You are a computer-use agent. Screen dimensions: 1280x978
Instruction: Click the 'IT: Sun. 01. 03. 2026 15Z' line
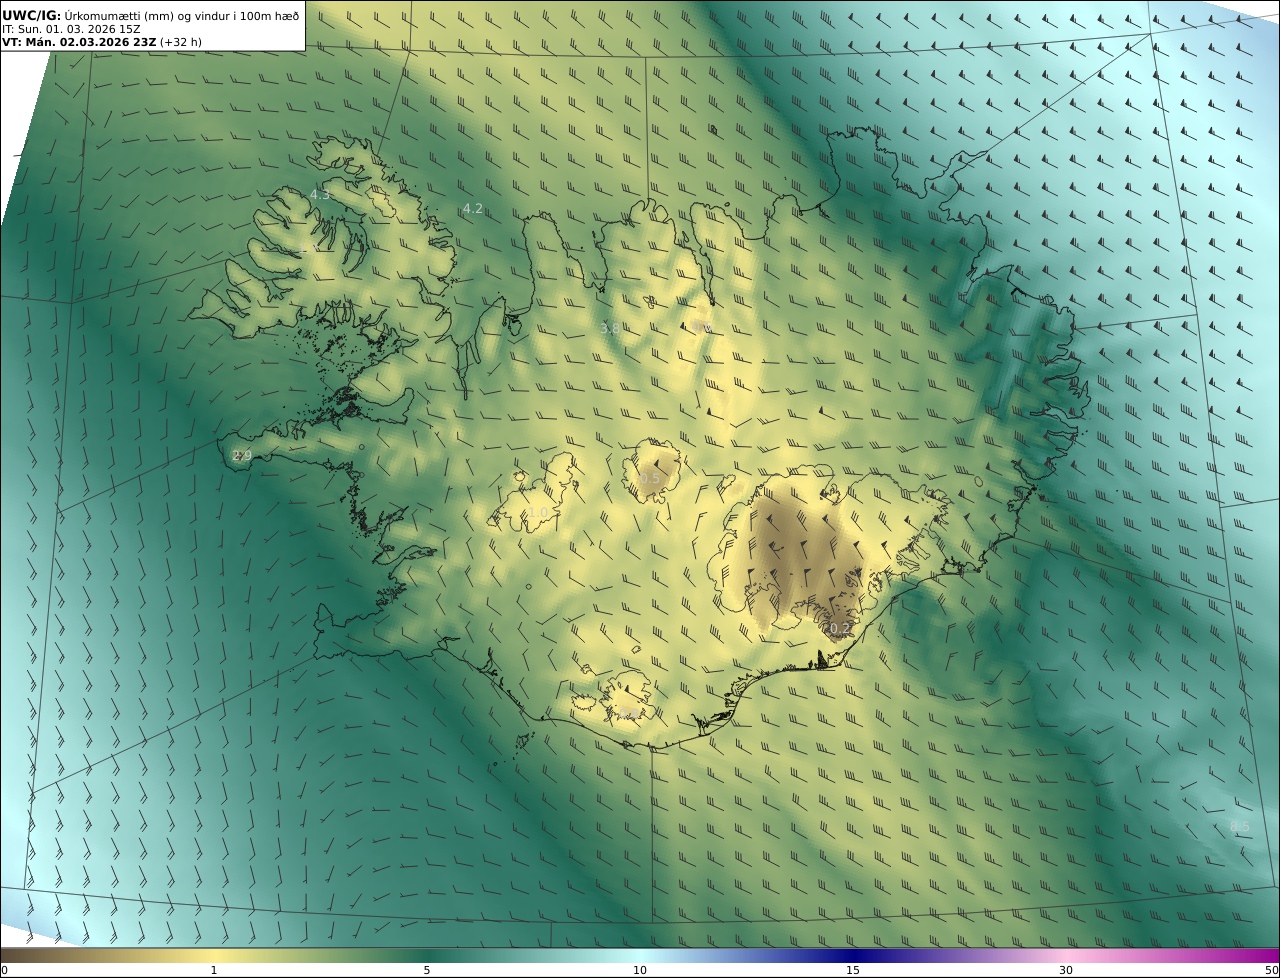click(72, 29)
